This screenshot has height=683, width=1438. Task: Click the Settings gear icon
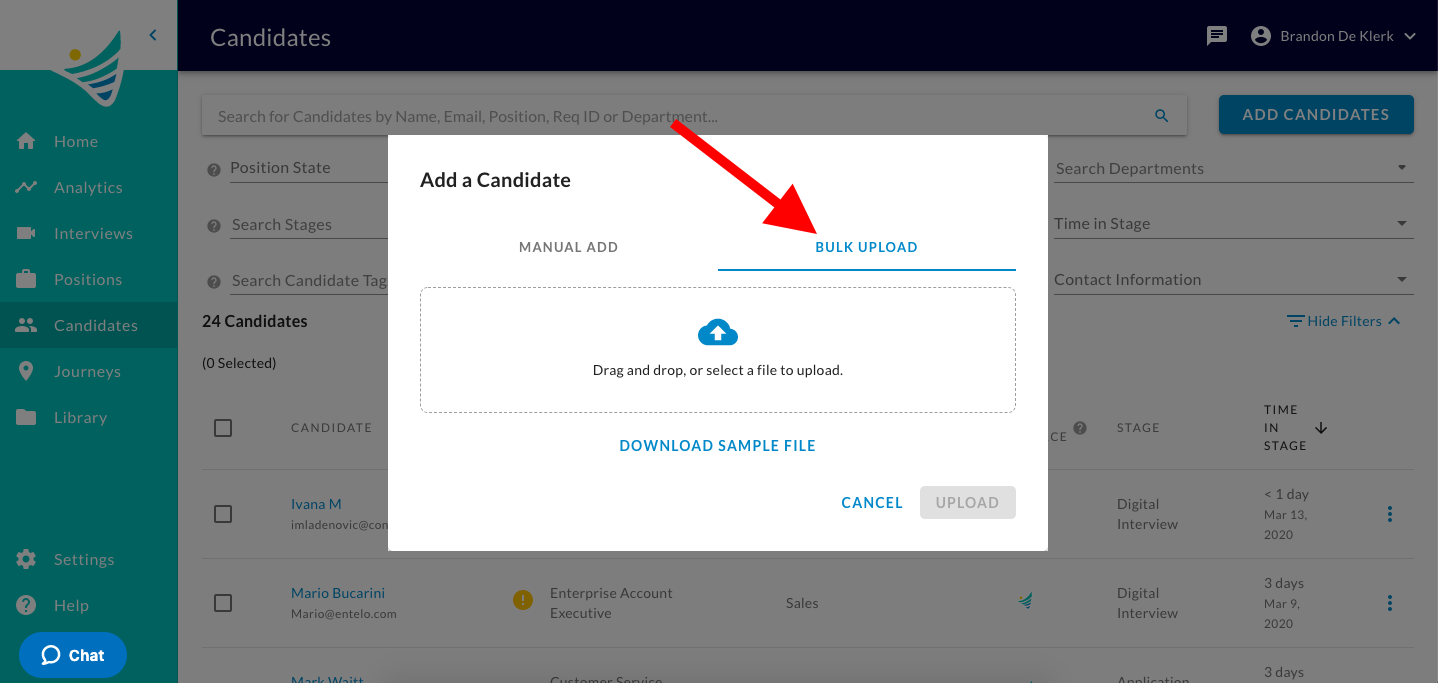click(26, 559)
